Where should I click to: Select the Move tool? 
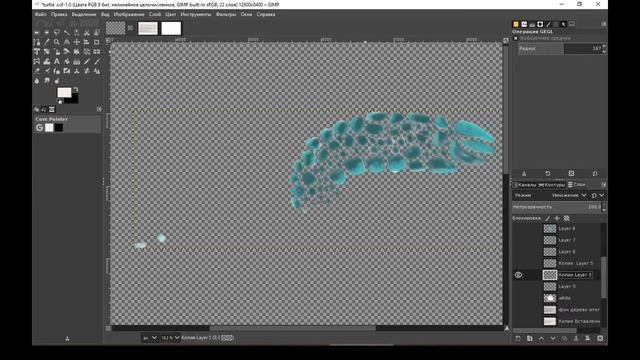[77, 42]
